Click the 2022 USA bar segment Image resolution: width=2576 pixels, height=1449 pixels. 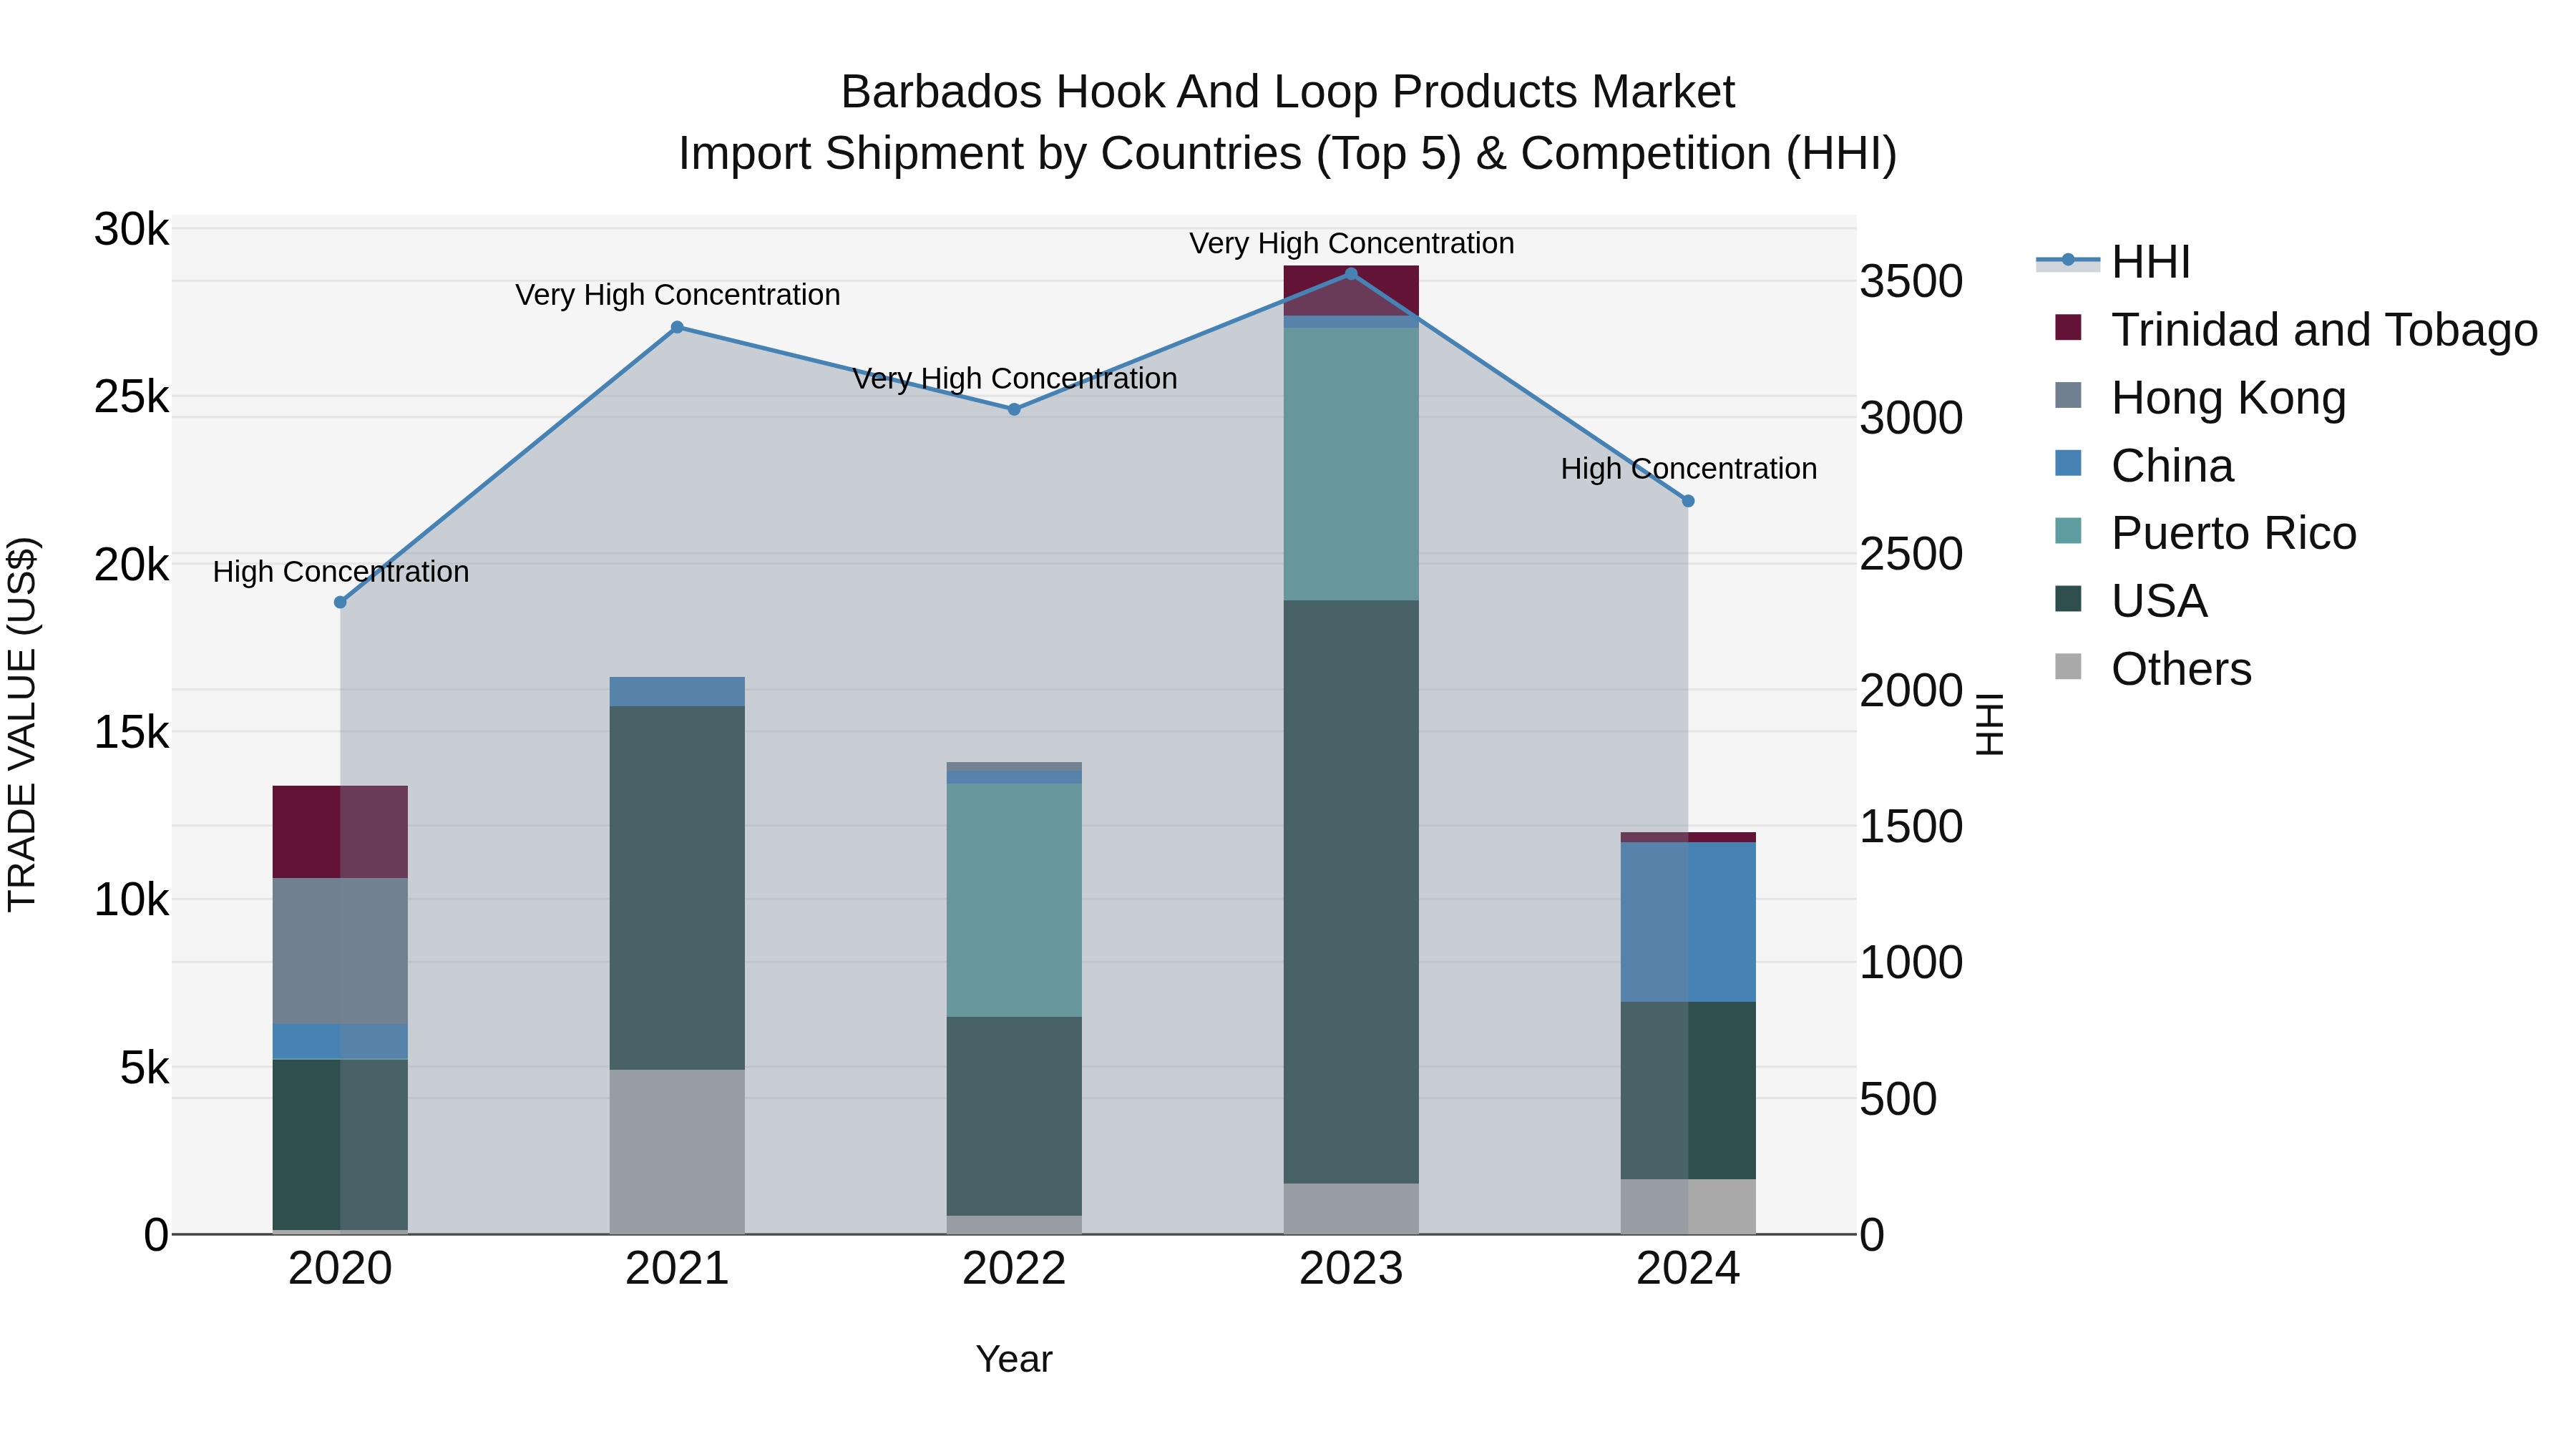pos(1014,1116)
